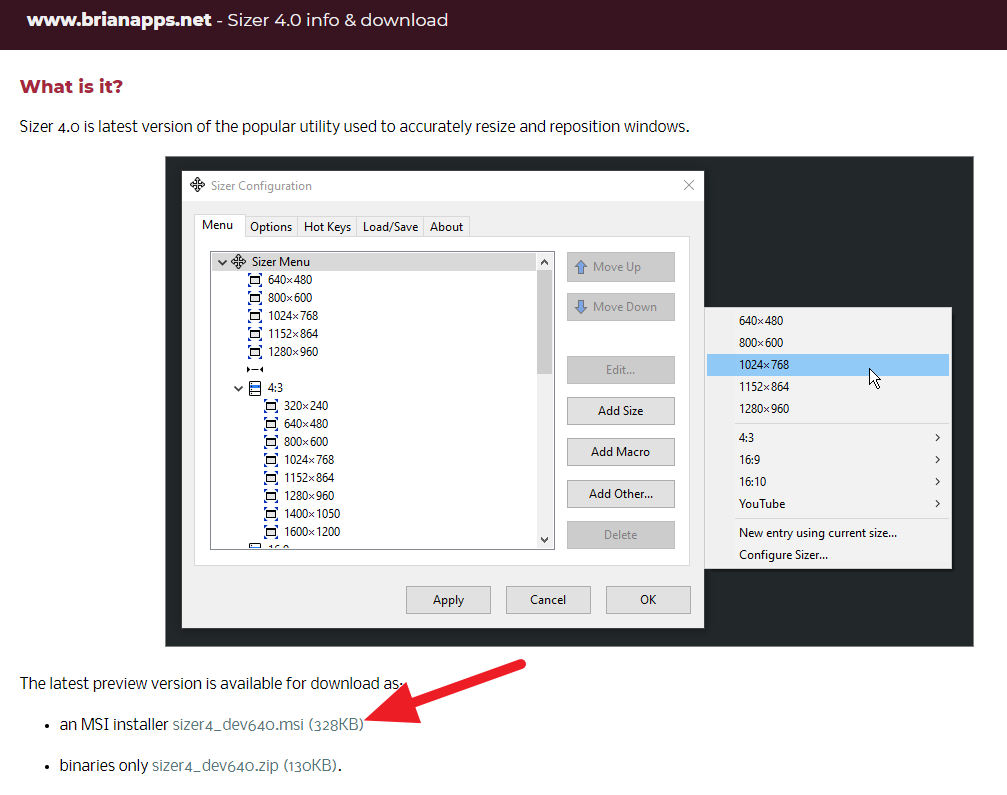Download sizer4_dev640.zip binaries link
This screenshot has height=795, width=1007.
click(244, 765)
